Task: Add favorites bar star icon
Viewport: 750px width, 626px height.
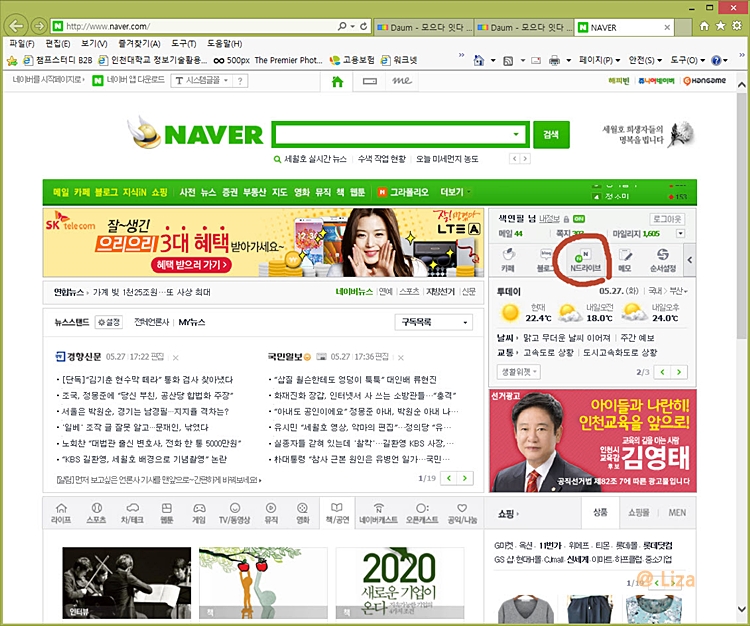Action: (12, 61)
